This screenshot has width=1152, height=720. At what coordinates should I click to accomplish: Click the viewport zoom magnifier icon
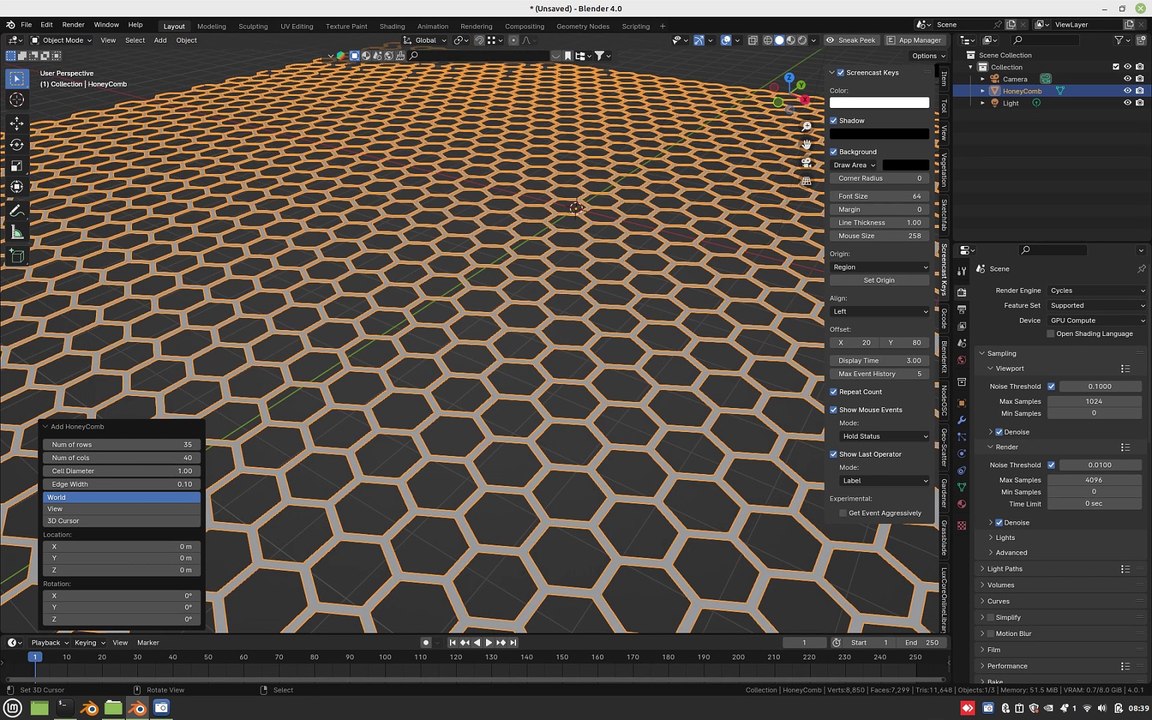click(x=806, y=127)
